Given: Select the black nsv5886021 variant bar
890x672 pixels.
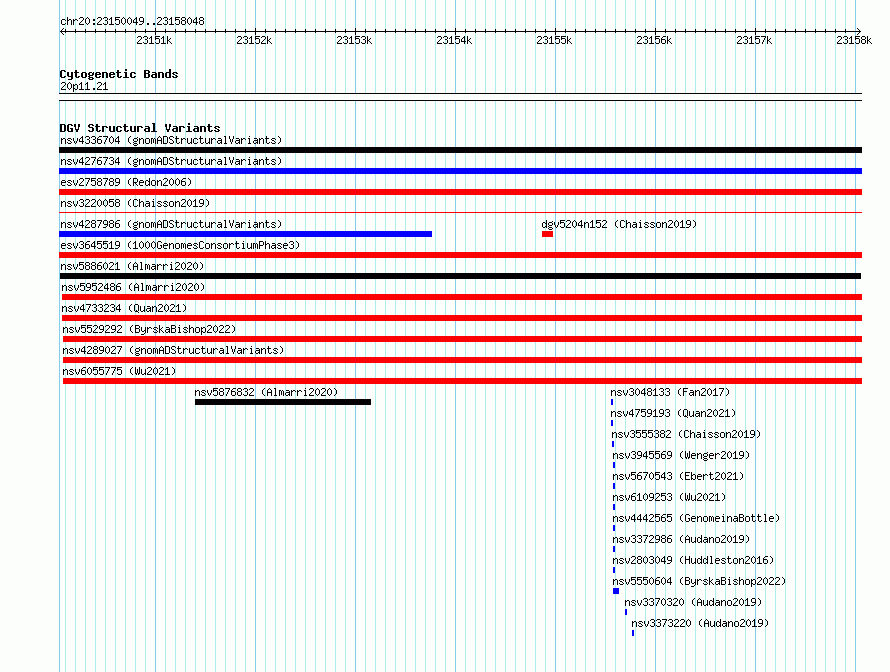Looking at the screenshot, I should 460,276.
